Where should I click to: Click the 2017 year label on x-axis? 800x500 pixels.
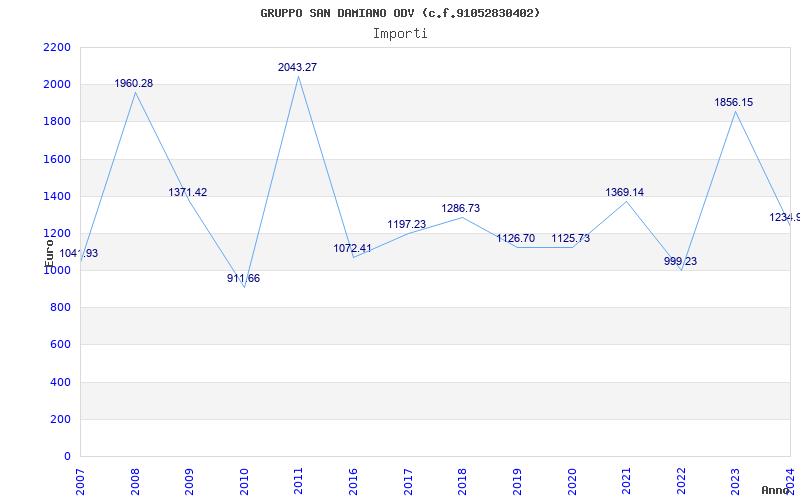tap(408, 482)
